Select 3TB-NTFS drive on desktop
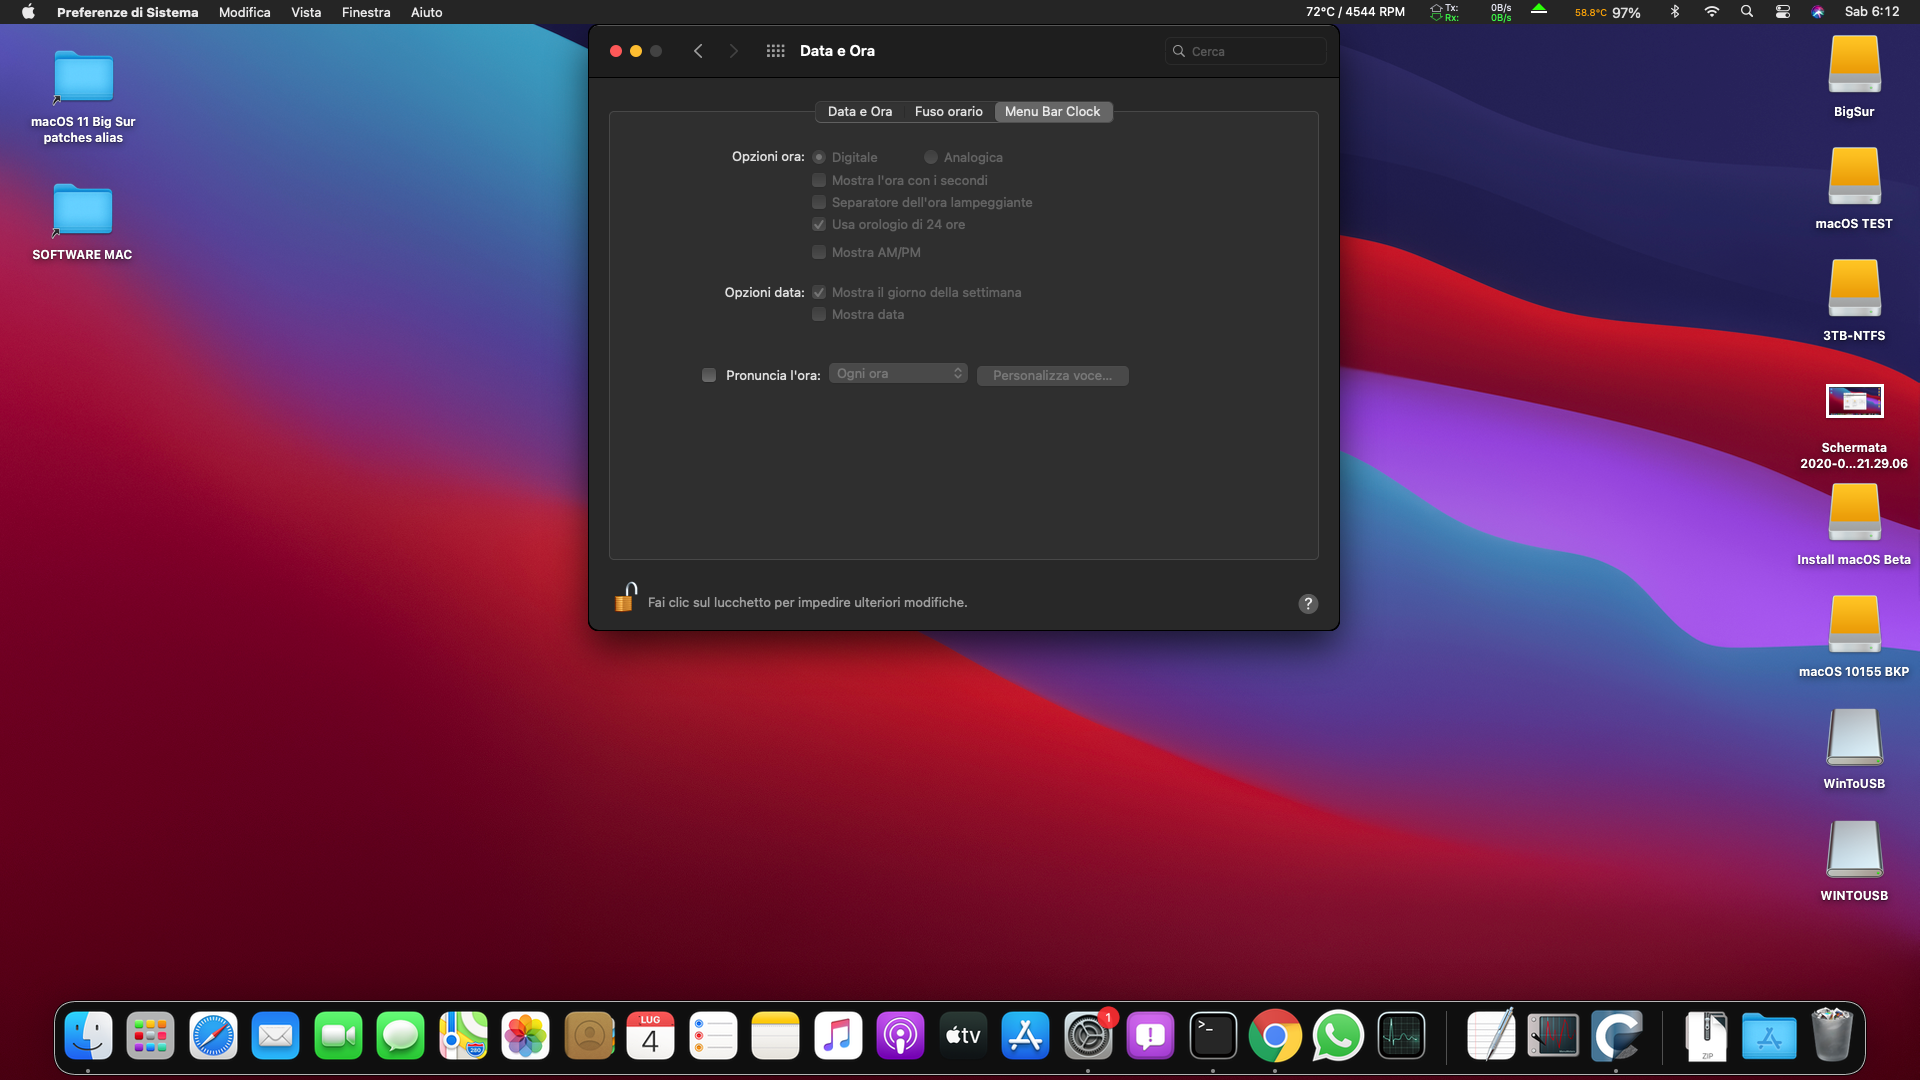Viewport: 1920px width, 1080px height. (x=1854, y=290)
